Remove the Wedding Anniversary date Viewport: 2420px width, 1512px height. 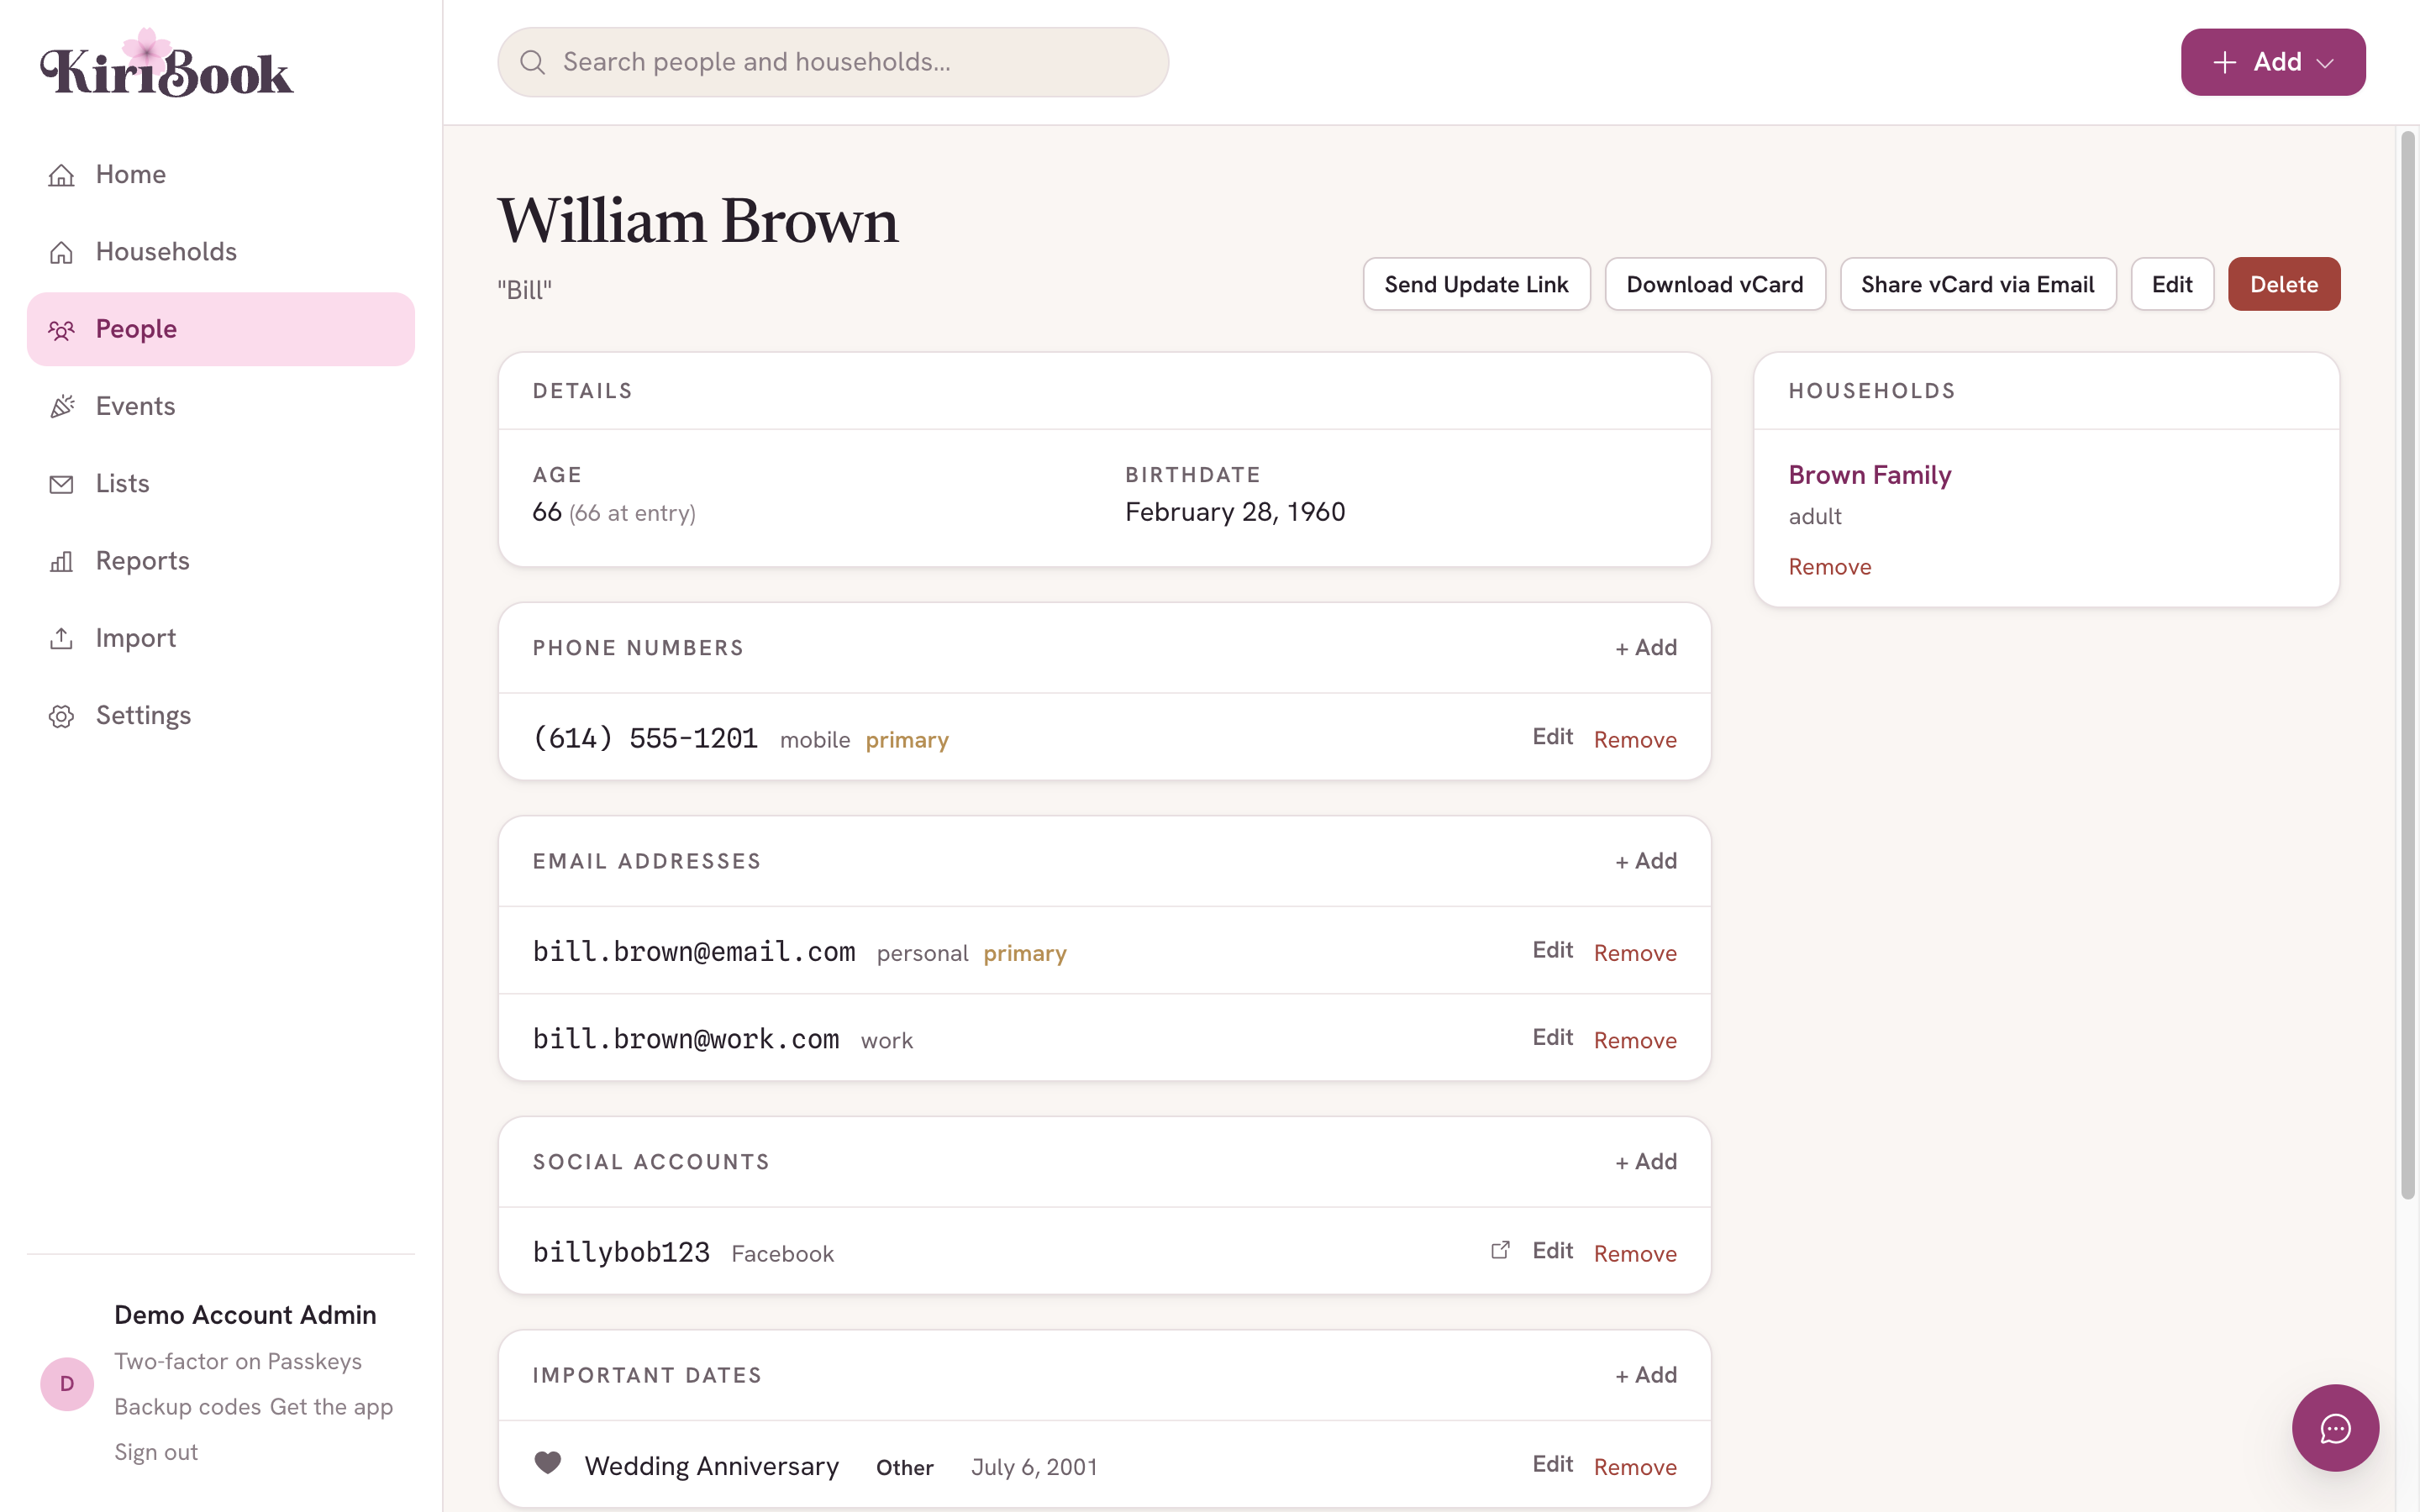tap(1635, 1467)
